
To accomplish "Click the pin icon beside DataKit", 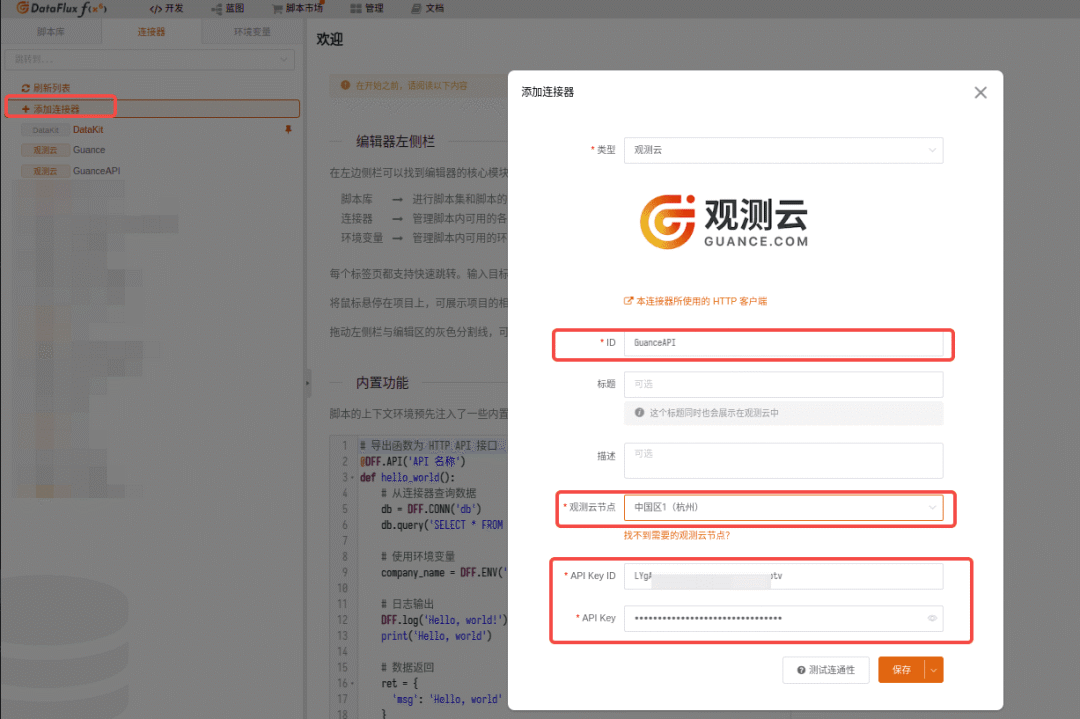I will 288,129.
